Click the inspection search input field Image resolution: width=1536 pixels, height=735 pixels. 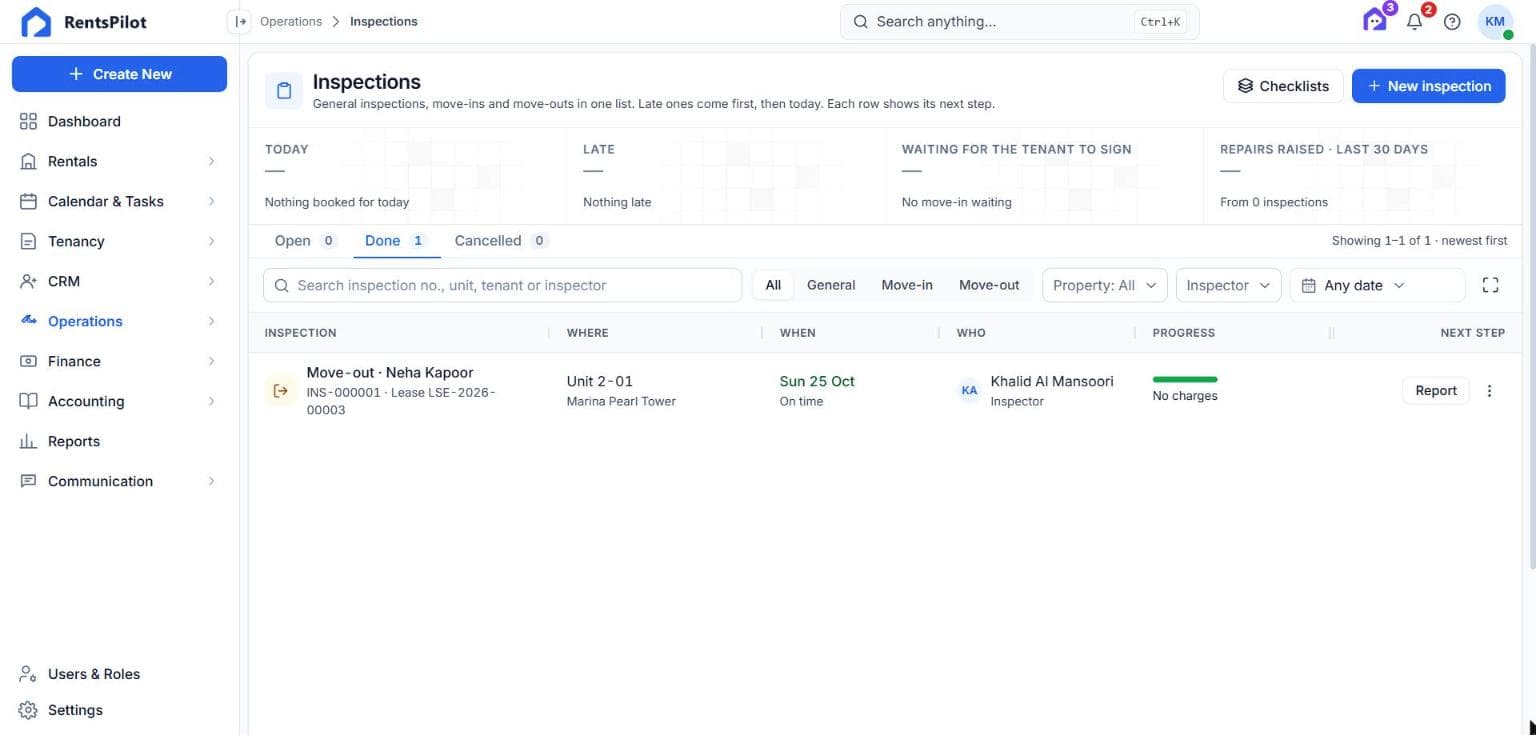503,285
